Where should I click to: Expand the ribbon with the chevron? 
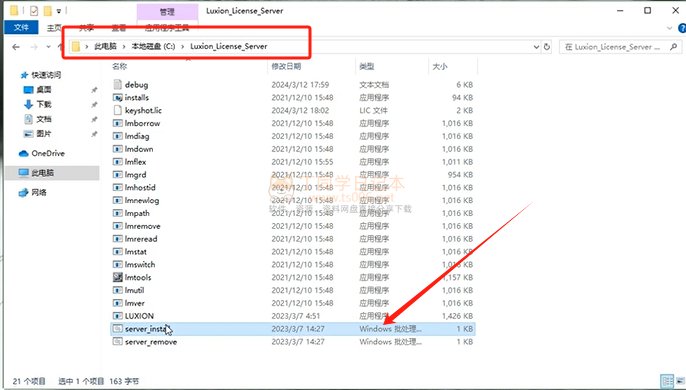click(x=669, y=28)
